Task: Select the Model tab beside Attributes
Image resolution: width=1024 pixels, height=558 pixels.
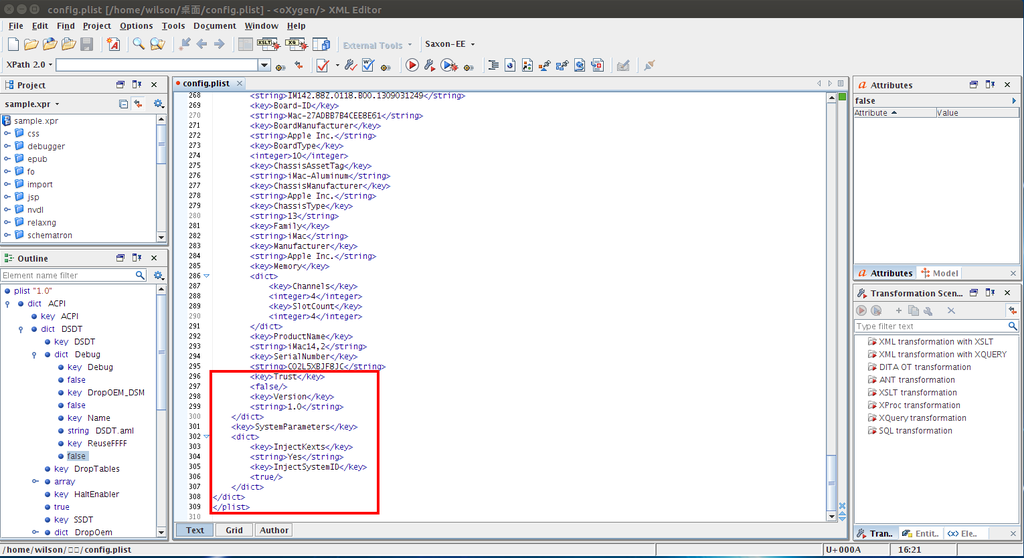Action: tap(939, 273)
